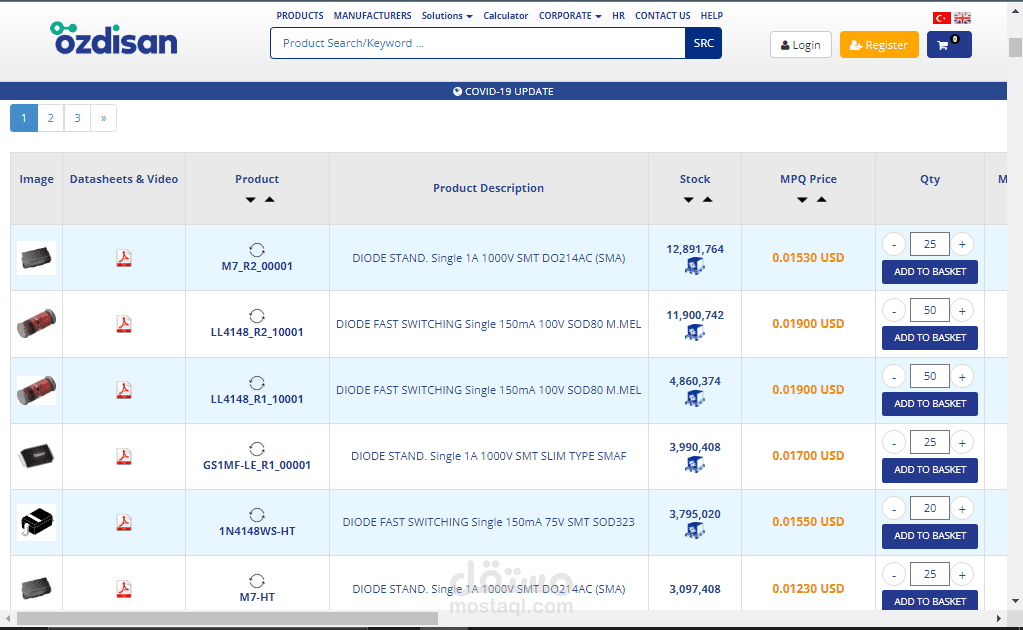Click stock forklift icon under 11,900,742
The width and height of the screenshot is (1023, 630).
[x=695, y=333]
